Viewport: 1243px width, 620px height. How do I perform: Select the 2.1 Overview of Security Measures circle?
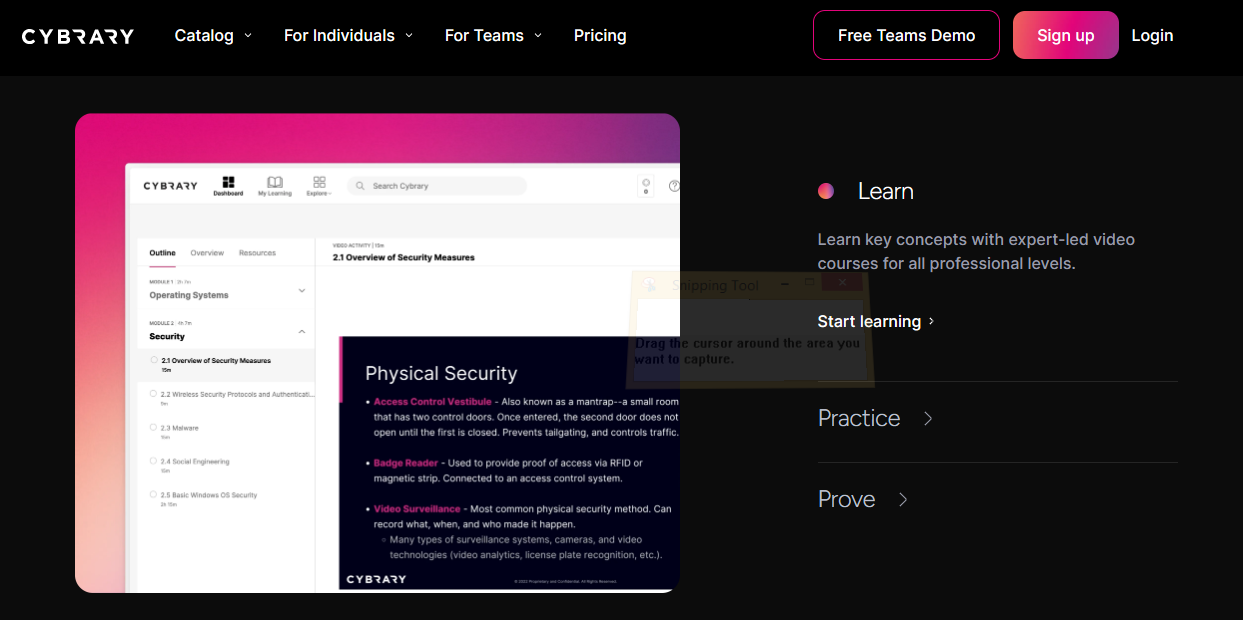(154, 360)
